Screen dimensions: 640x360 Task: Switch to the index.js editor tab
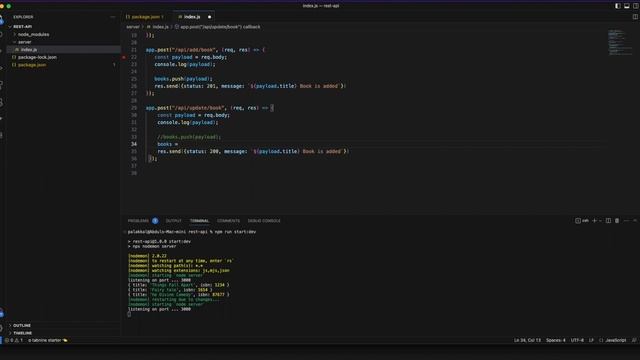(x=192, y=17)
